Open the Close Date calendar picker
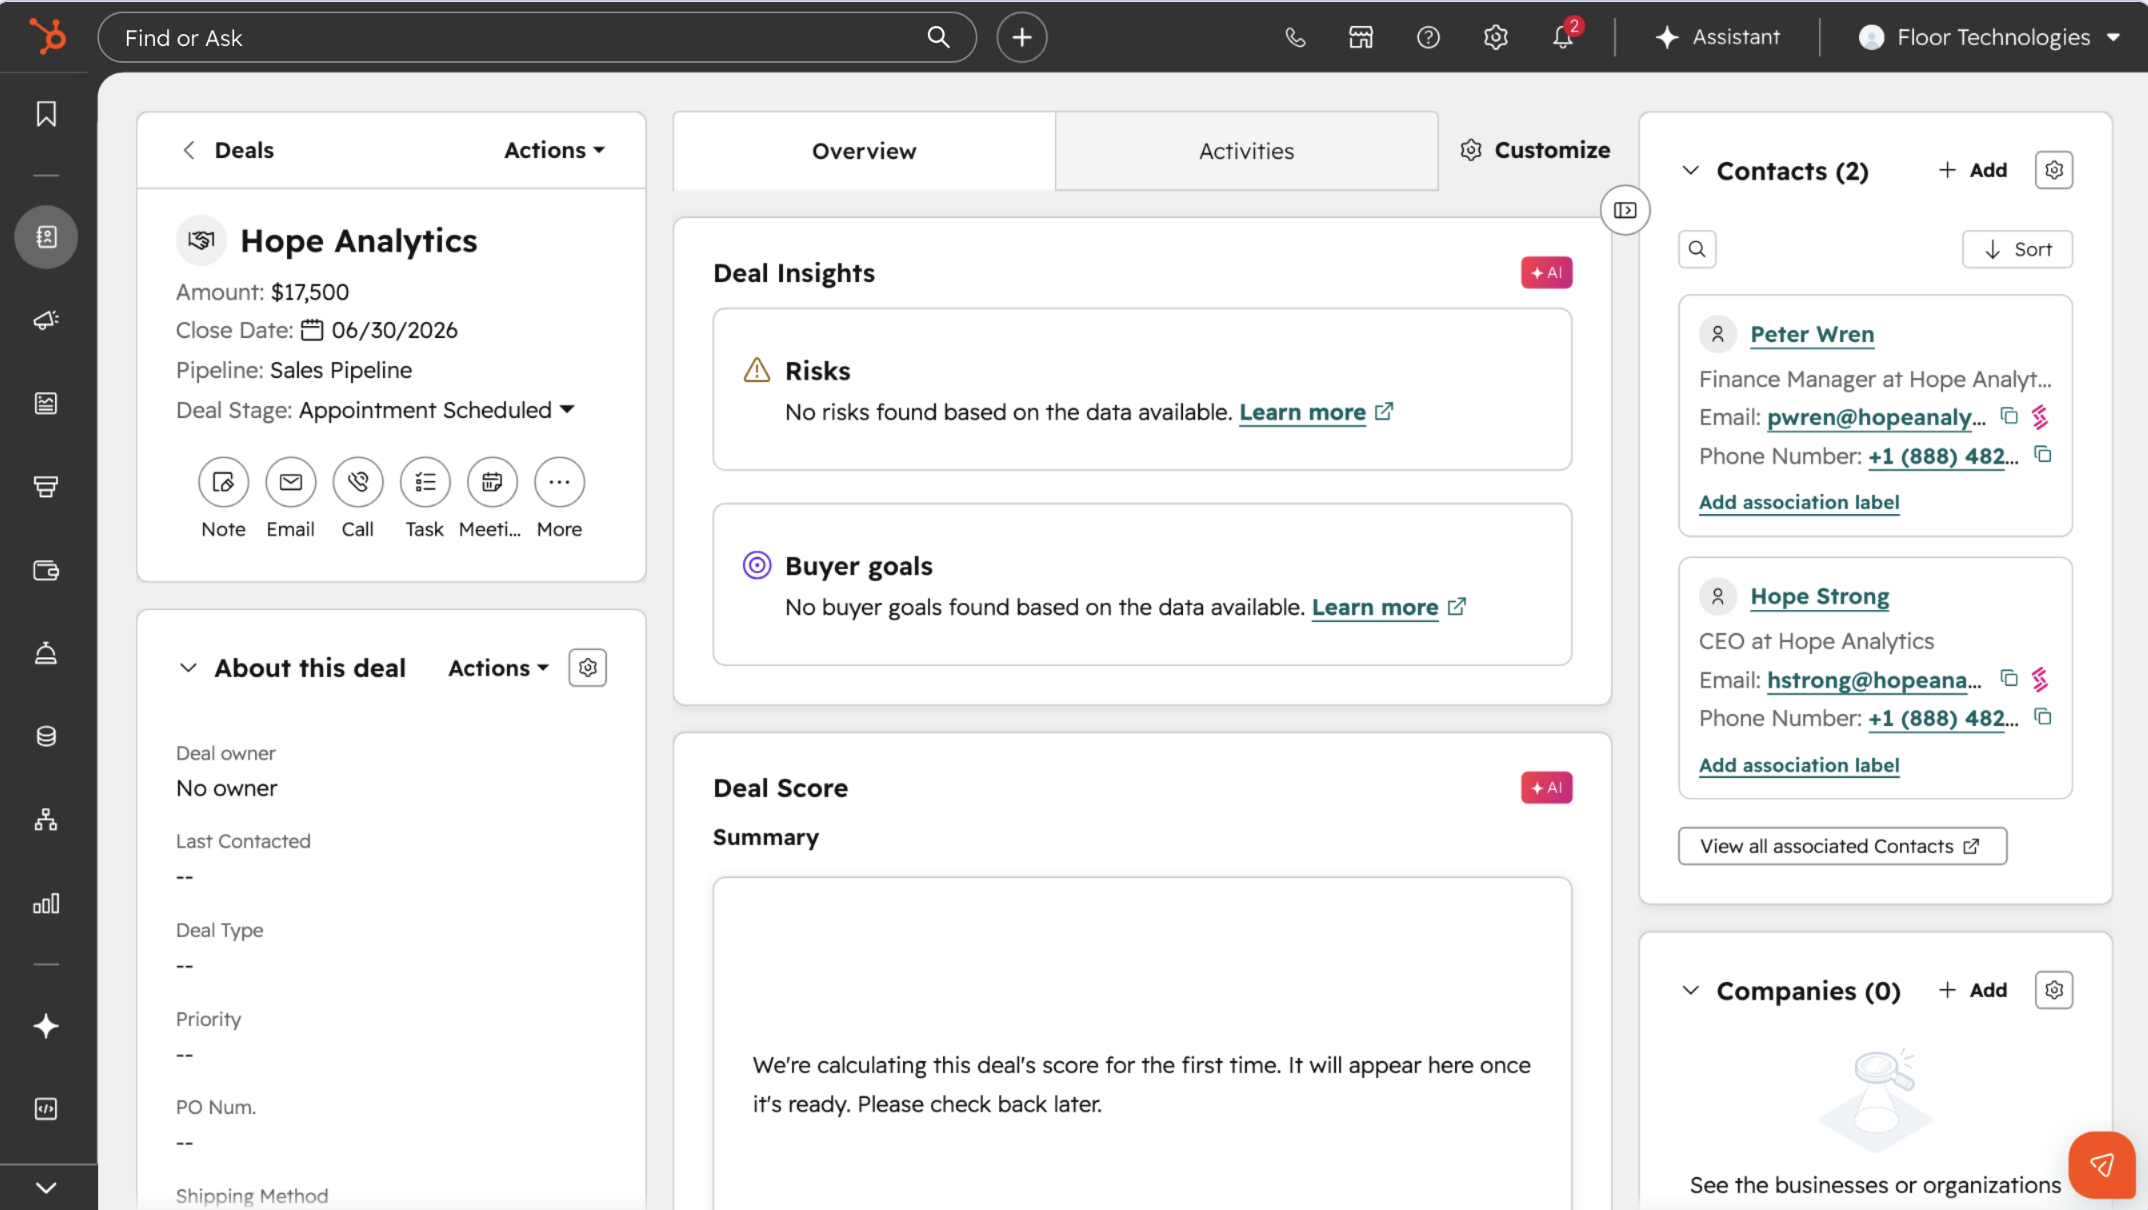The height and width of the screenshot is (1210, 2148). 312,330
